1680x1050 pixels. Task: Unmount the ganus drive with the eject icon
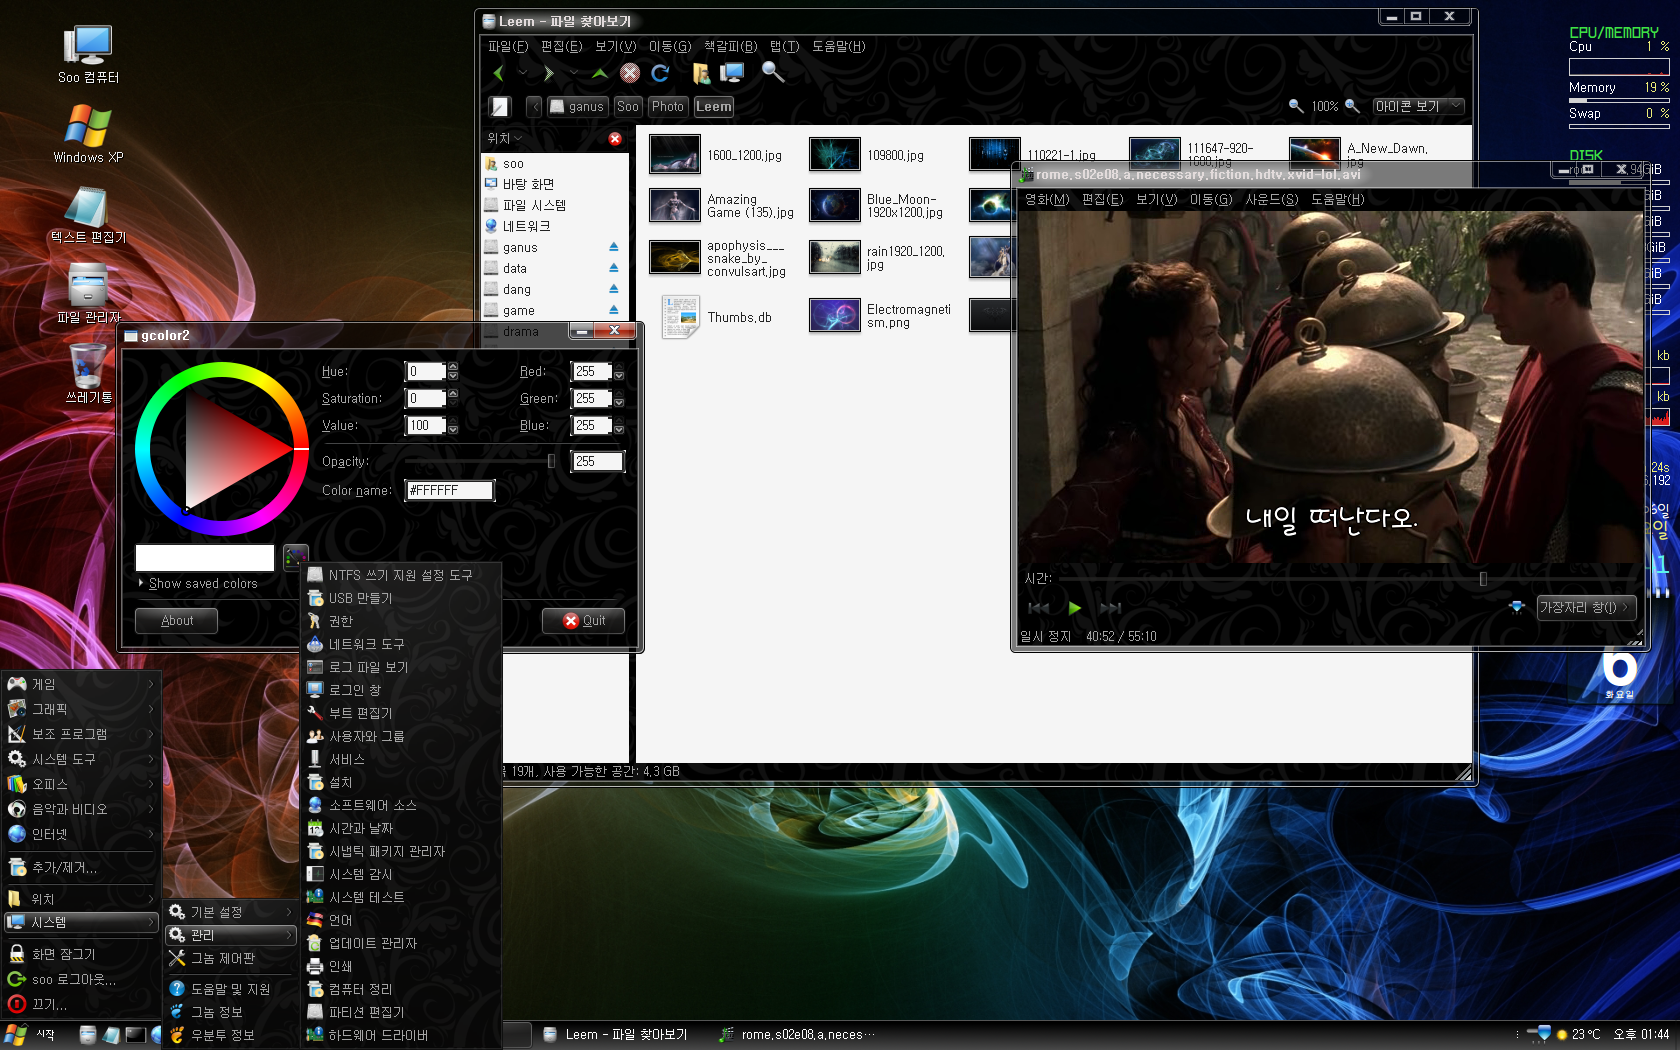(614, 247)
